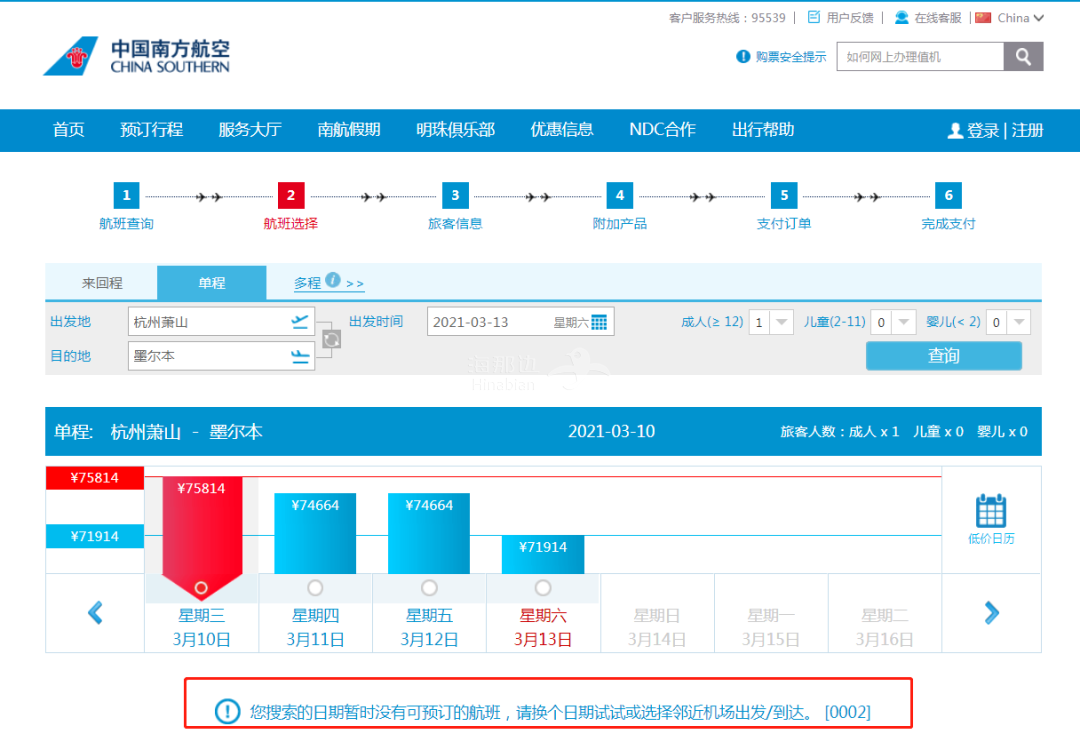Open the China region language dropdown
The height and width of the screenshot is (742, 1080).
tap(1010, 17)
